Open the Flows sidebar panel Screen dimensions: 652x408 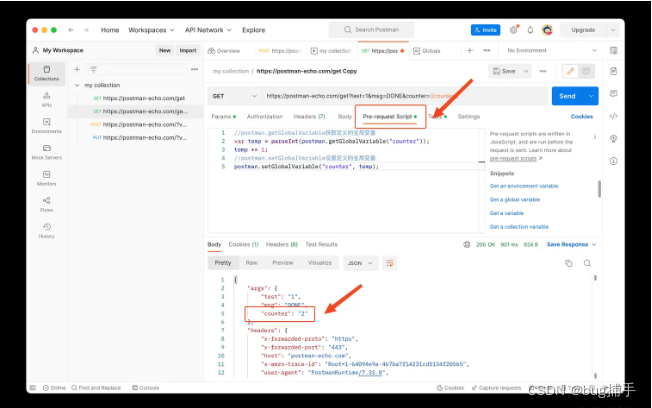pos(47,205)
